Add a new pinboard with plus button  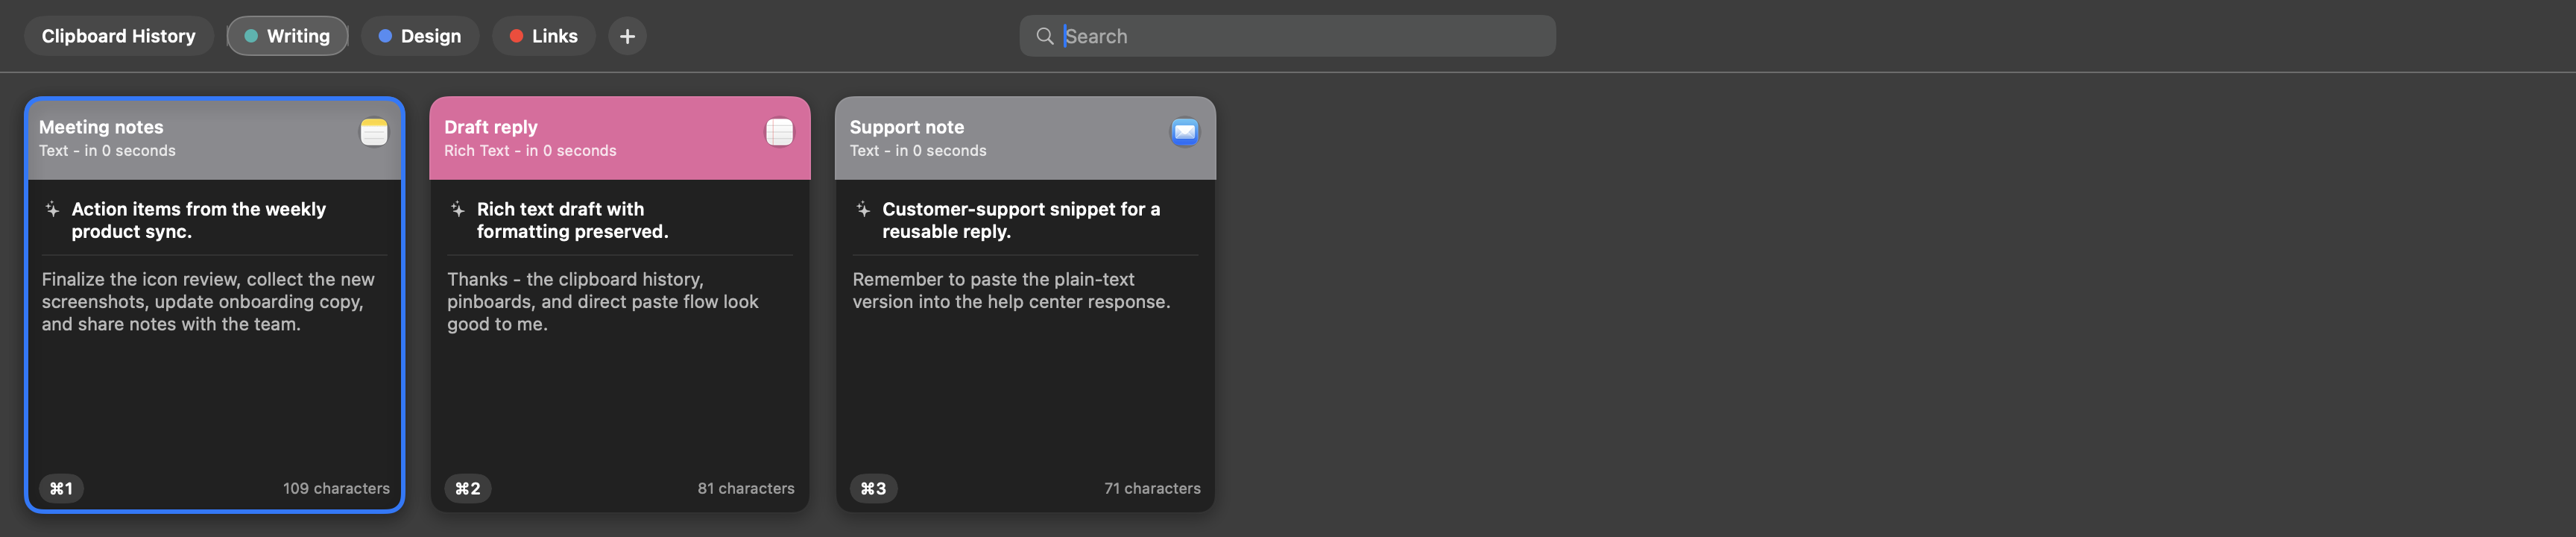pos(627,36)
